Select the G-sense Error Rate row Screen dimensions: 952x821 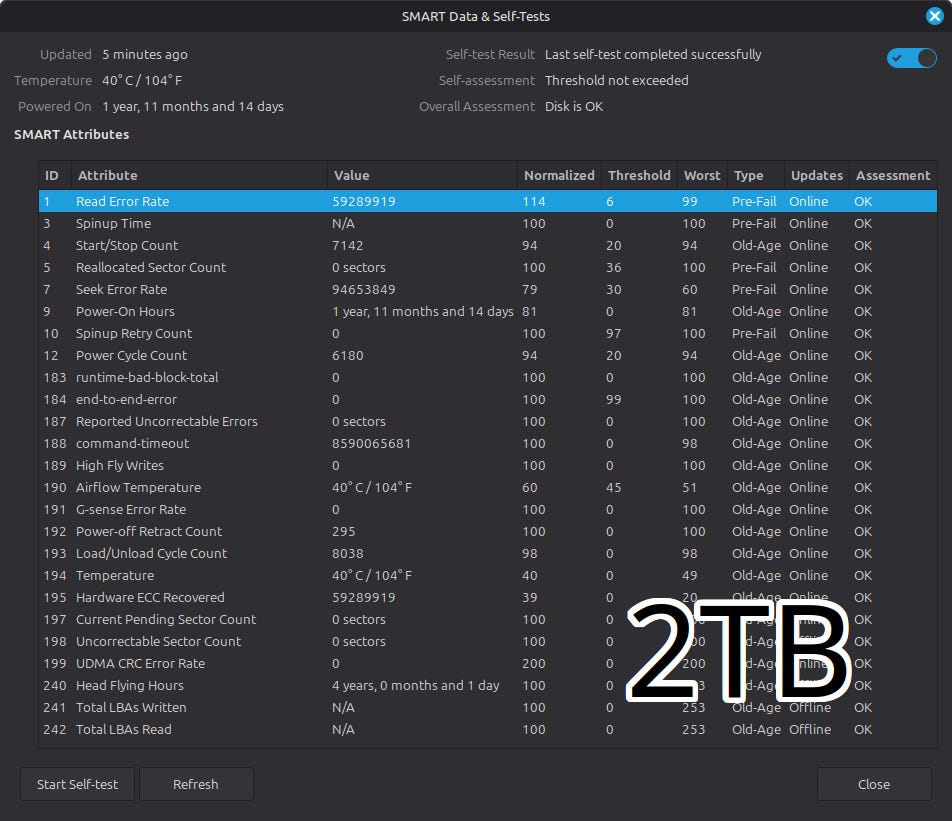tap(488, 509)
